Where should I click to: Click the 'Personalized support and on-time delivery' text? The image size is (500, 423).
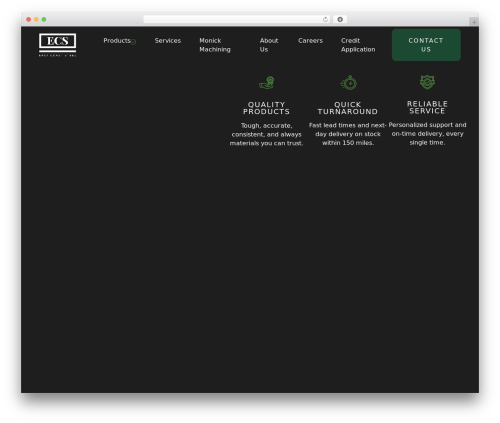coord(427,134)
